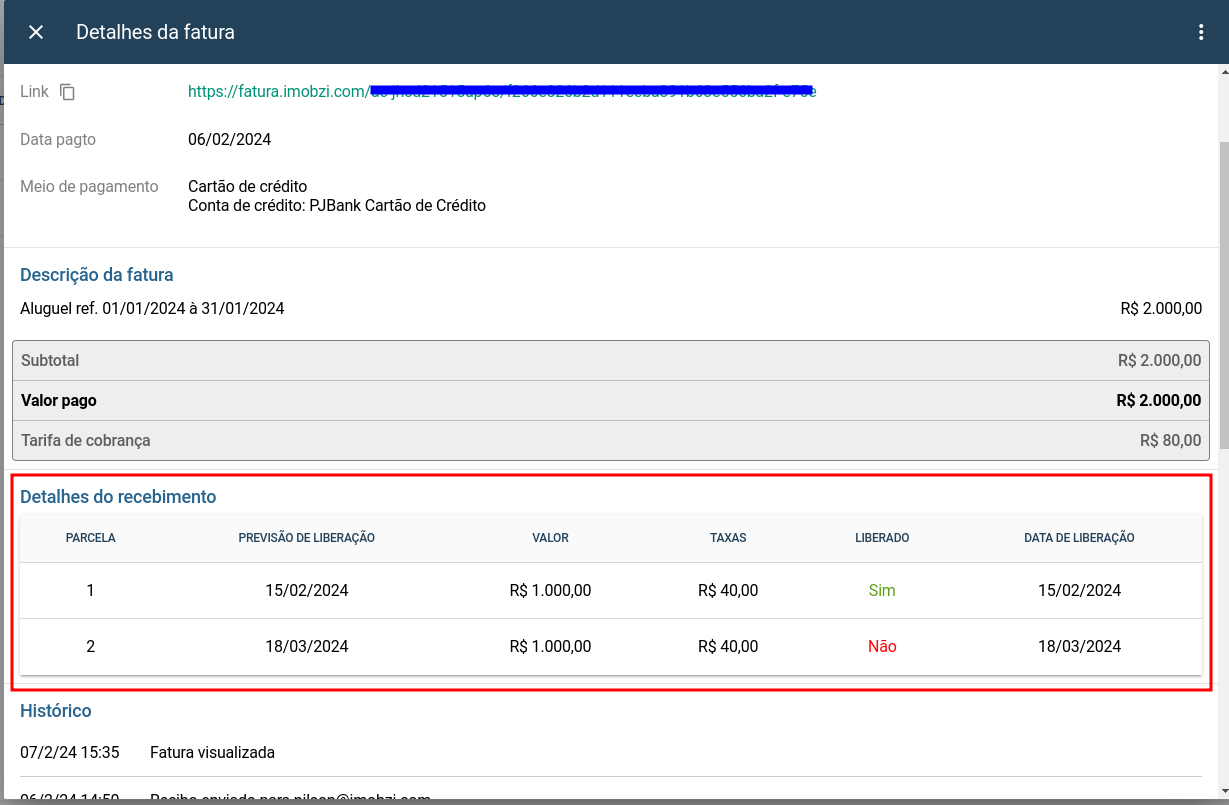
Task: Click the 'Data pagto' field label
Action: click(x=58, y=140)
